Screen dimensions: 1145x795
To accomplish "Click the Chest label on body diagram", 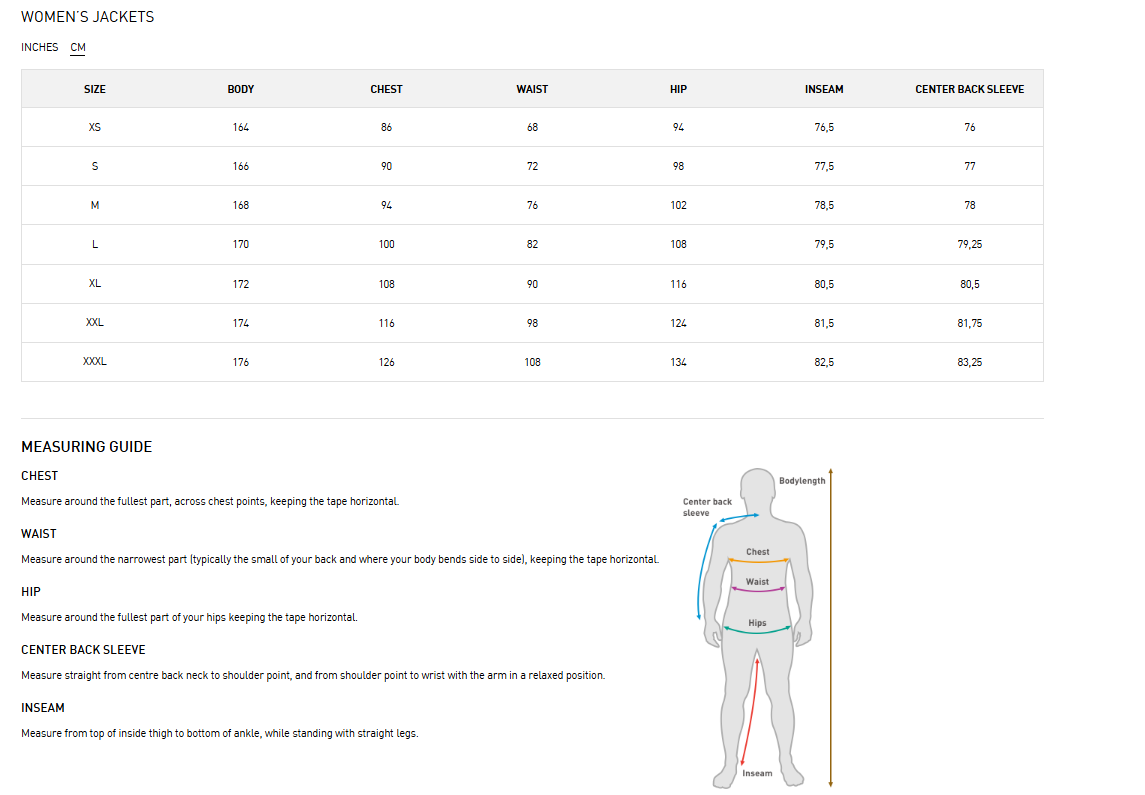I will click(x=757, y=552).
